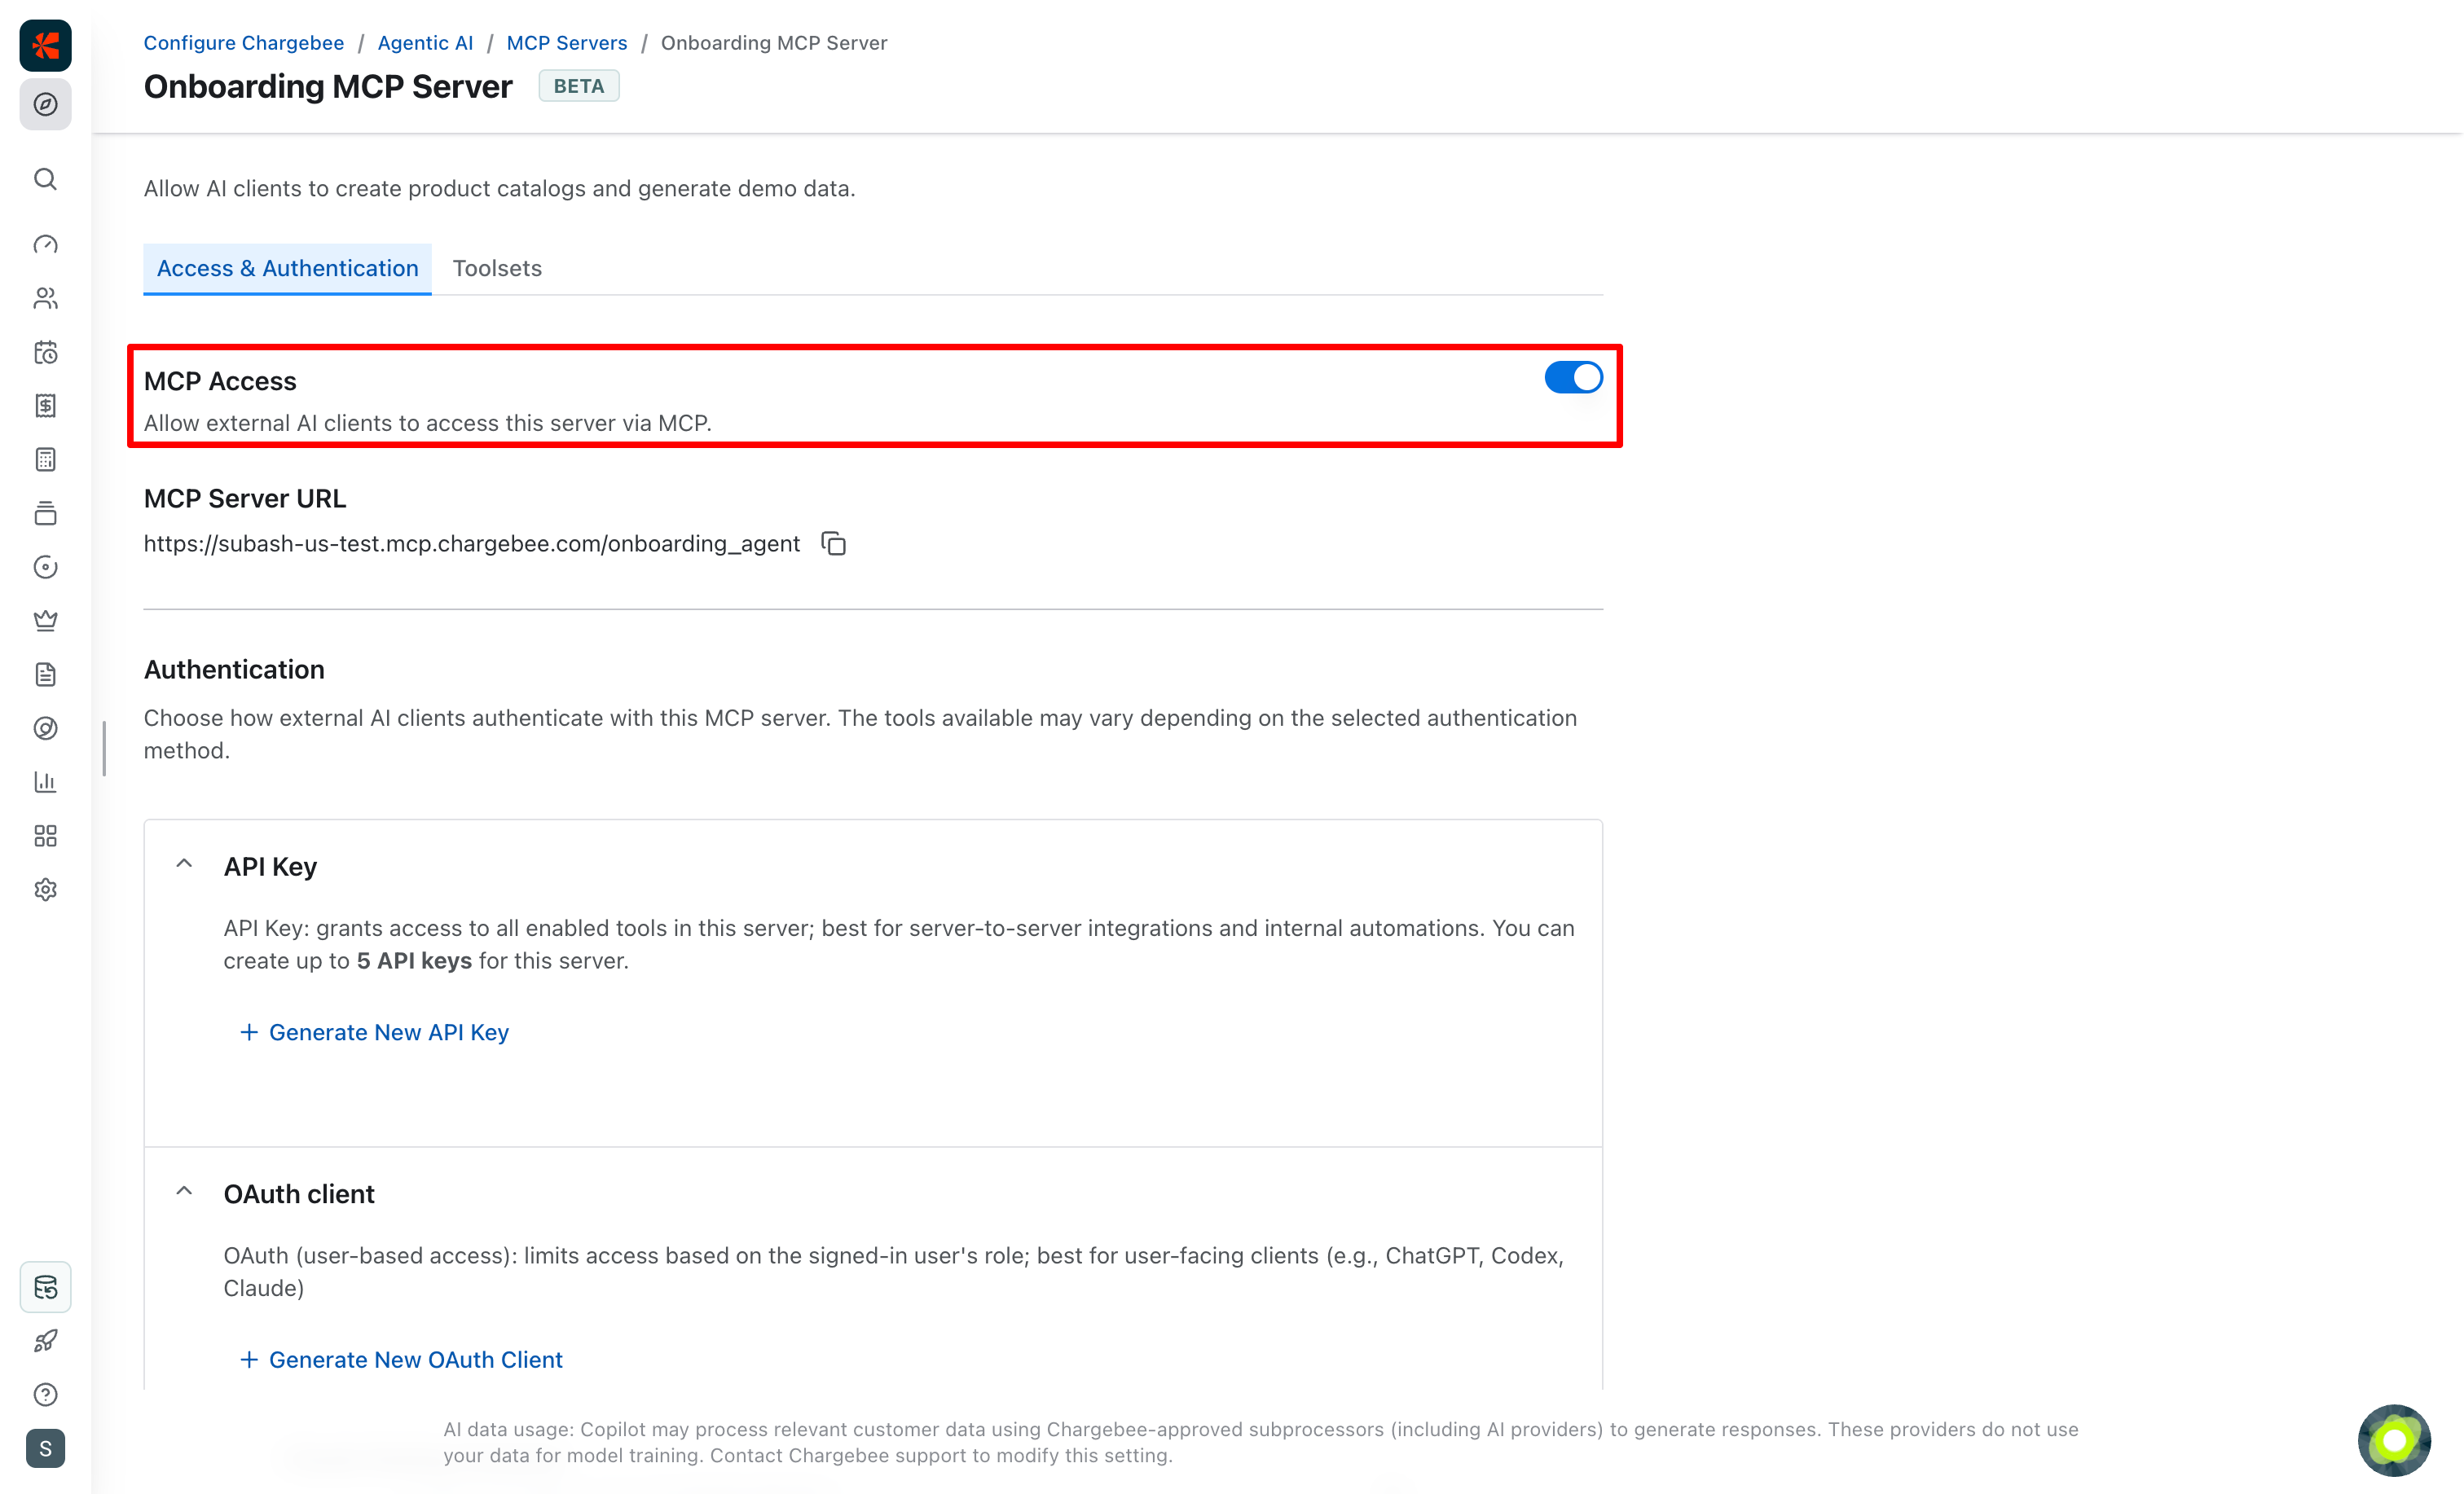This screenshot has height=1494, width=2464.
Task: Go to Configure Chargebee breadcrumb
Action: click(243, 43)
